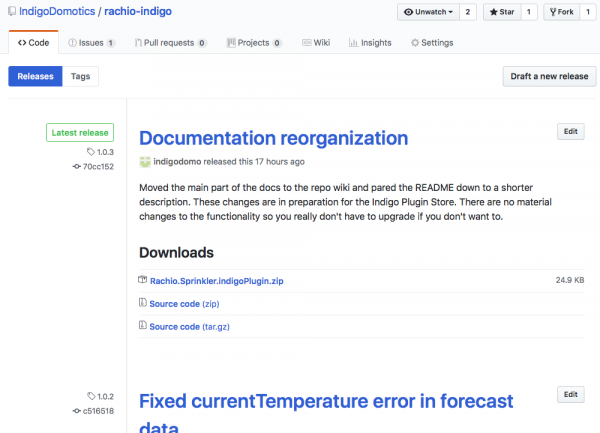Click the Pull requests count badge 0
600x433 pixels.
[x=202, y=43]
